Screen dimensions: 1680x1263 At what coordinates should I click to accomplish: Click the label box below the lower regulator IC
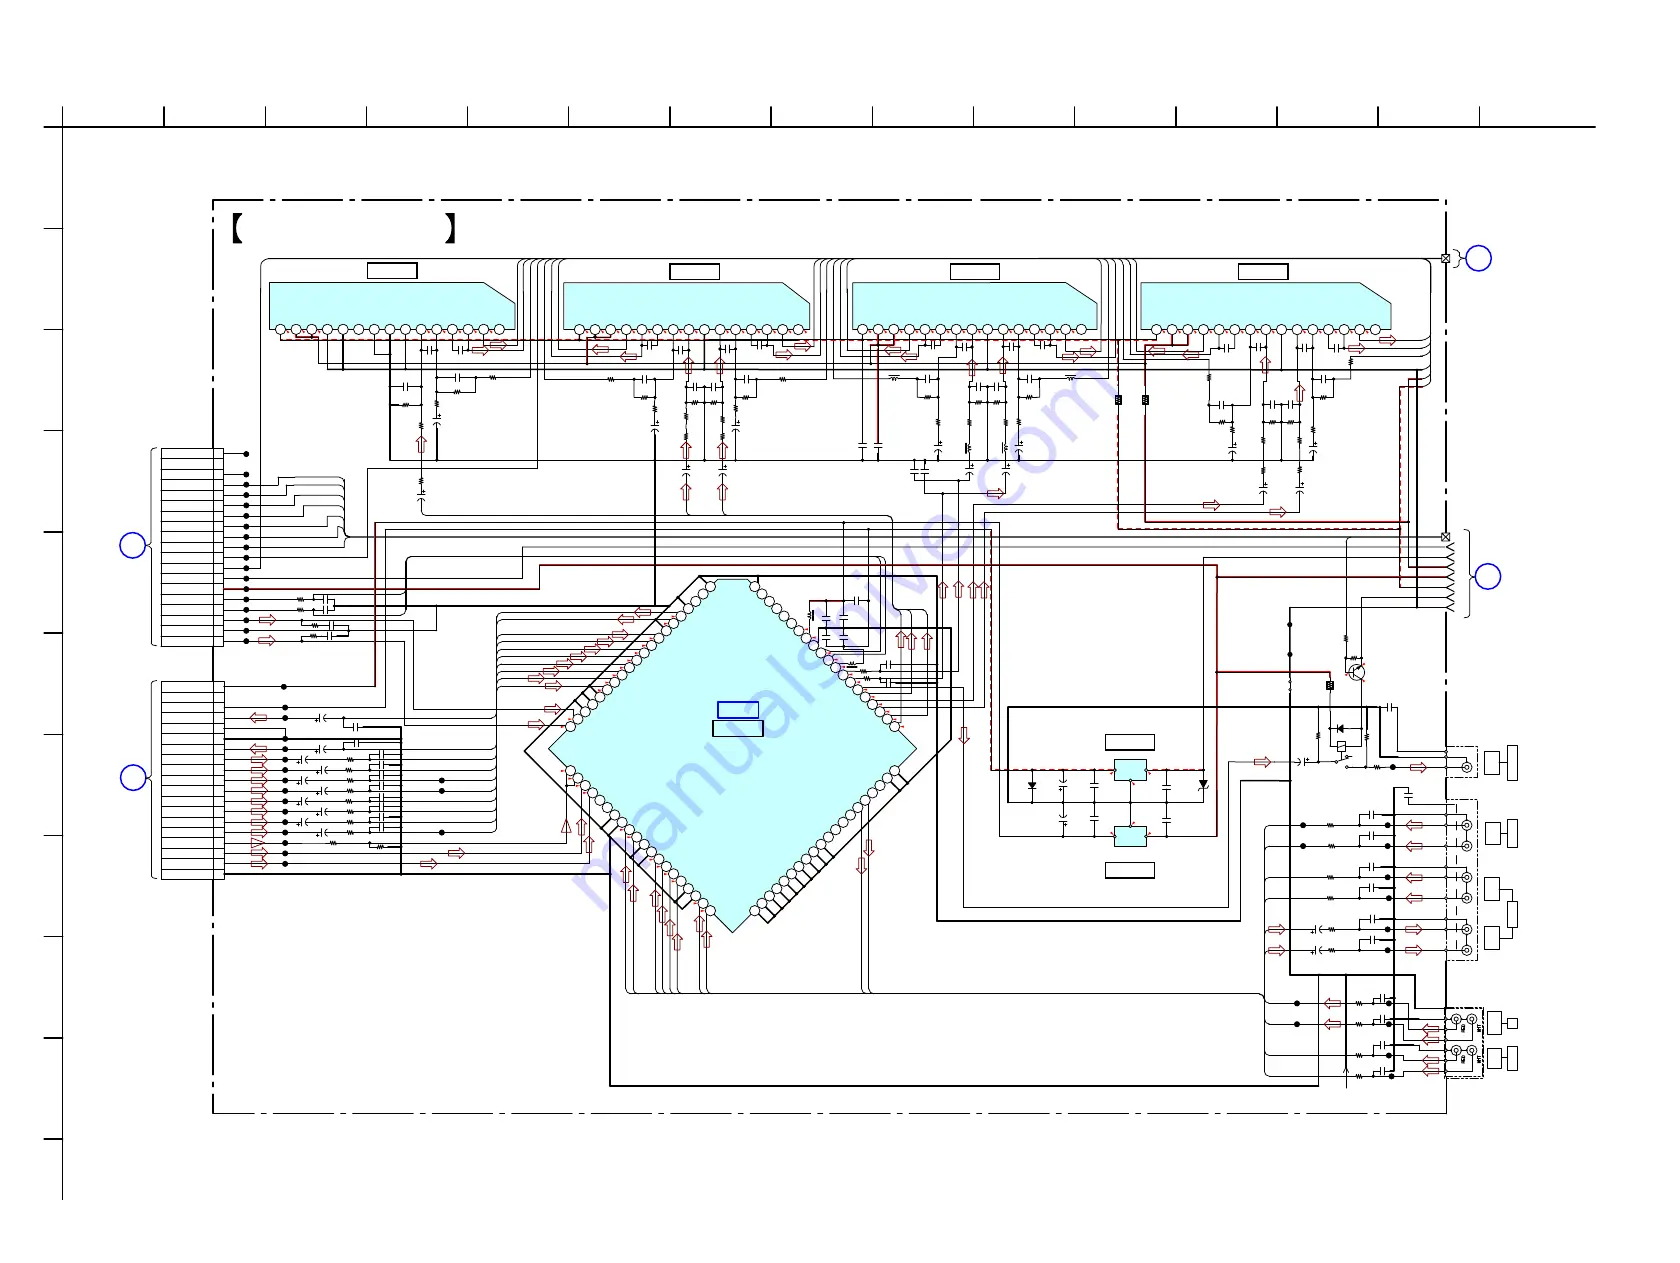point(1130,870)
